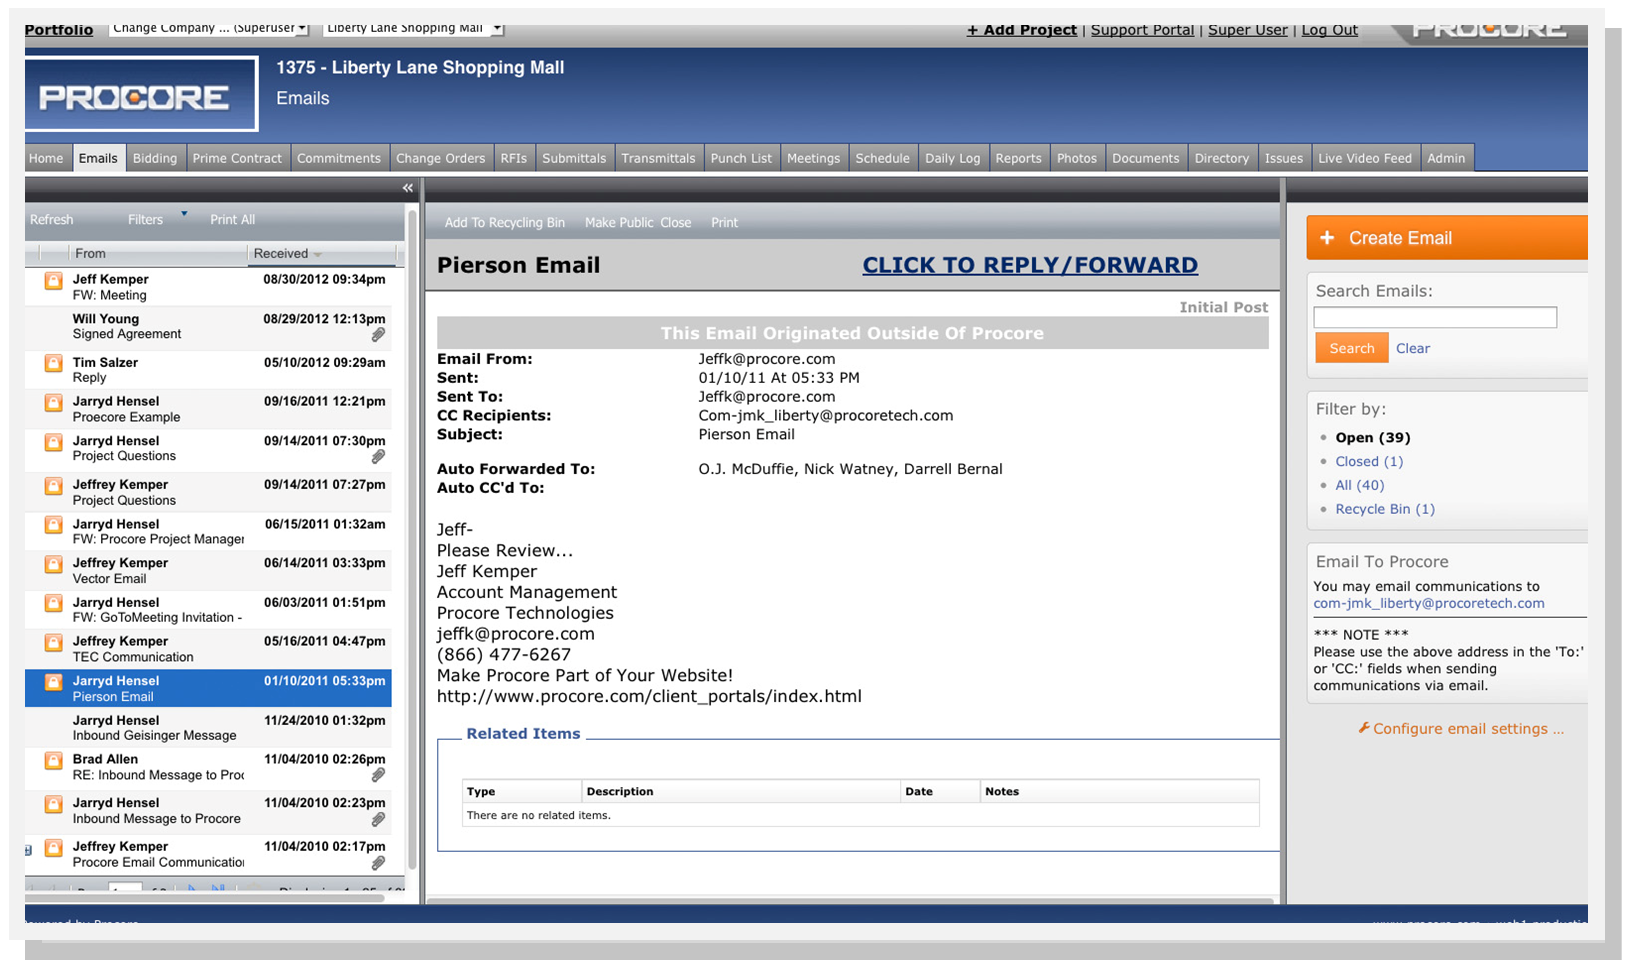Click the CLICK TO REPLY/FORWARD link
Viewport: 1630px width, 968px height.
click(1030, 265)
